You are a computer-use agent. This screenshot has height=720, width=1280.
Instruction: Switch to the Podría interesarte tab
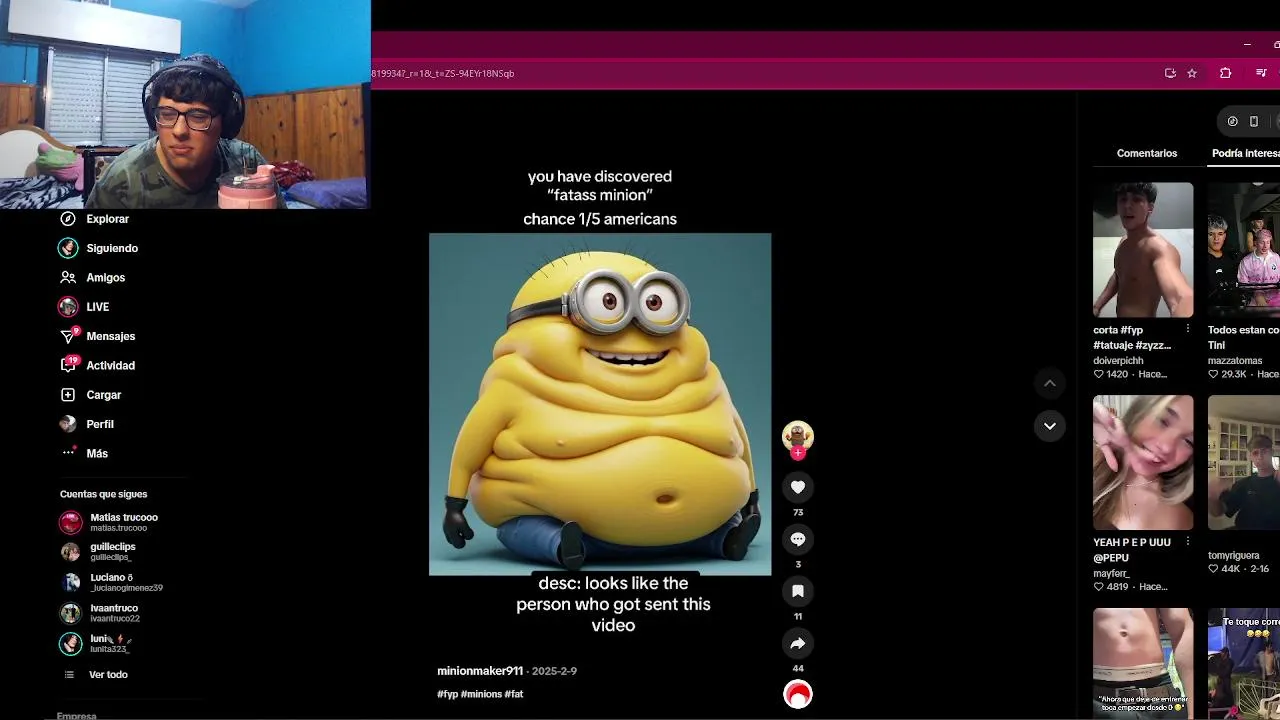click(1245, 153)
